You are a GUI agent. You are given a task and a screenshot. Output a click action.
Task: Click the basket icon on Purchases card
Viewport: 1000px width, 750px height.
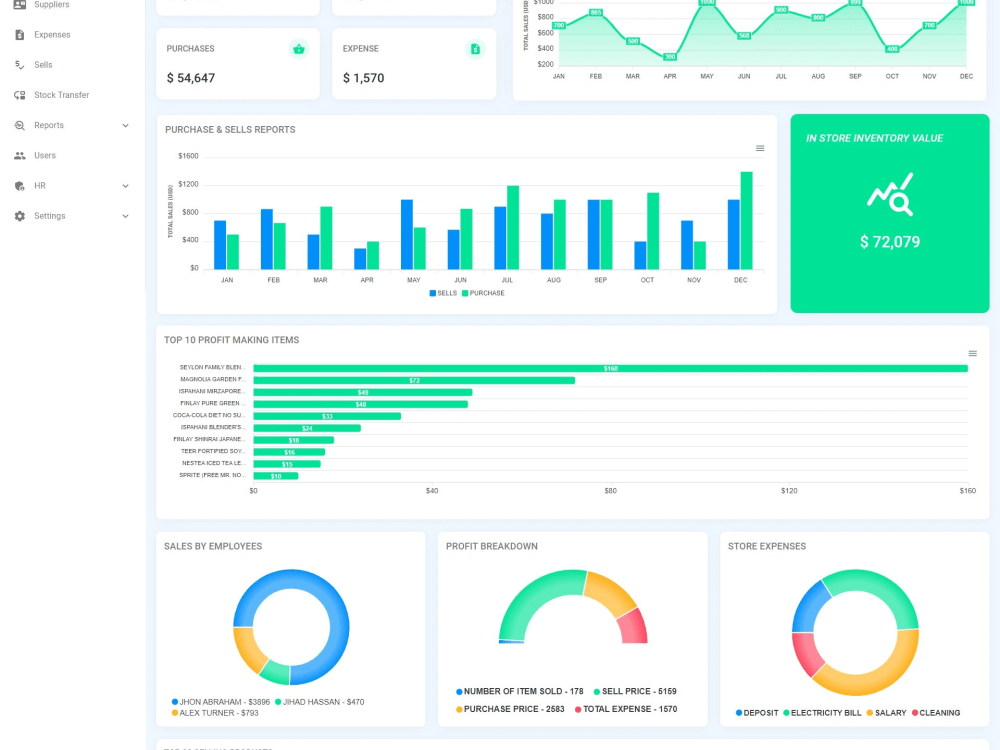(x=298, y=49)
